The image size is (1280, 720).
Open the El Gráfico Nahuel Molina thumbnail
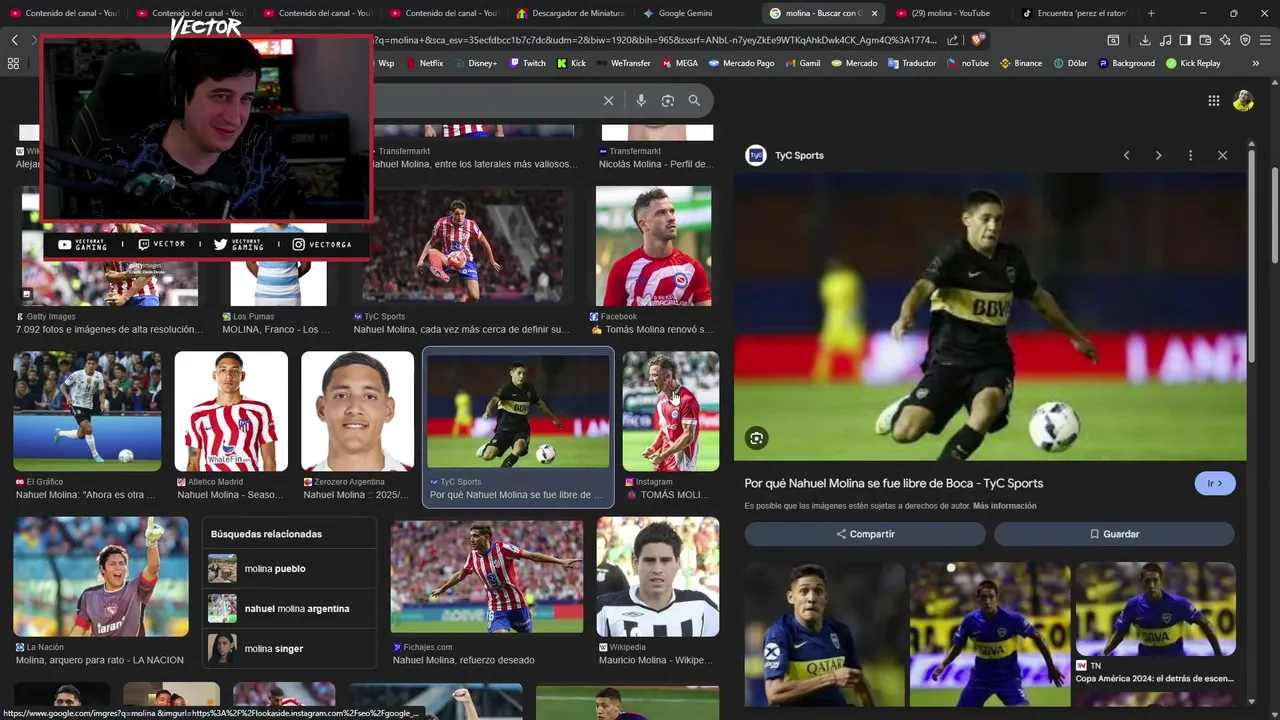pyautogui.click(x=87, y=411)
